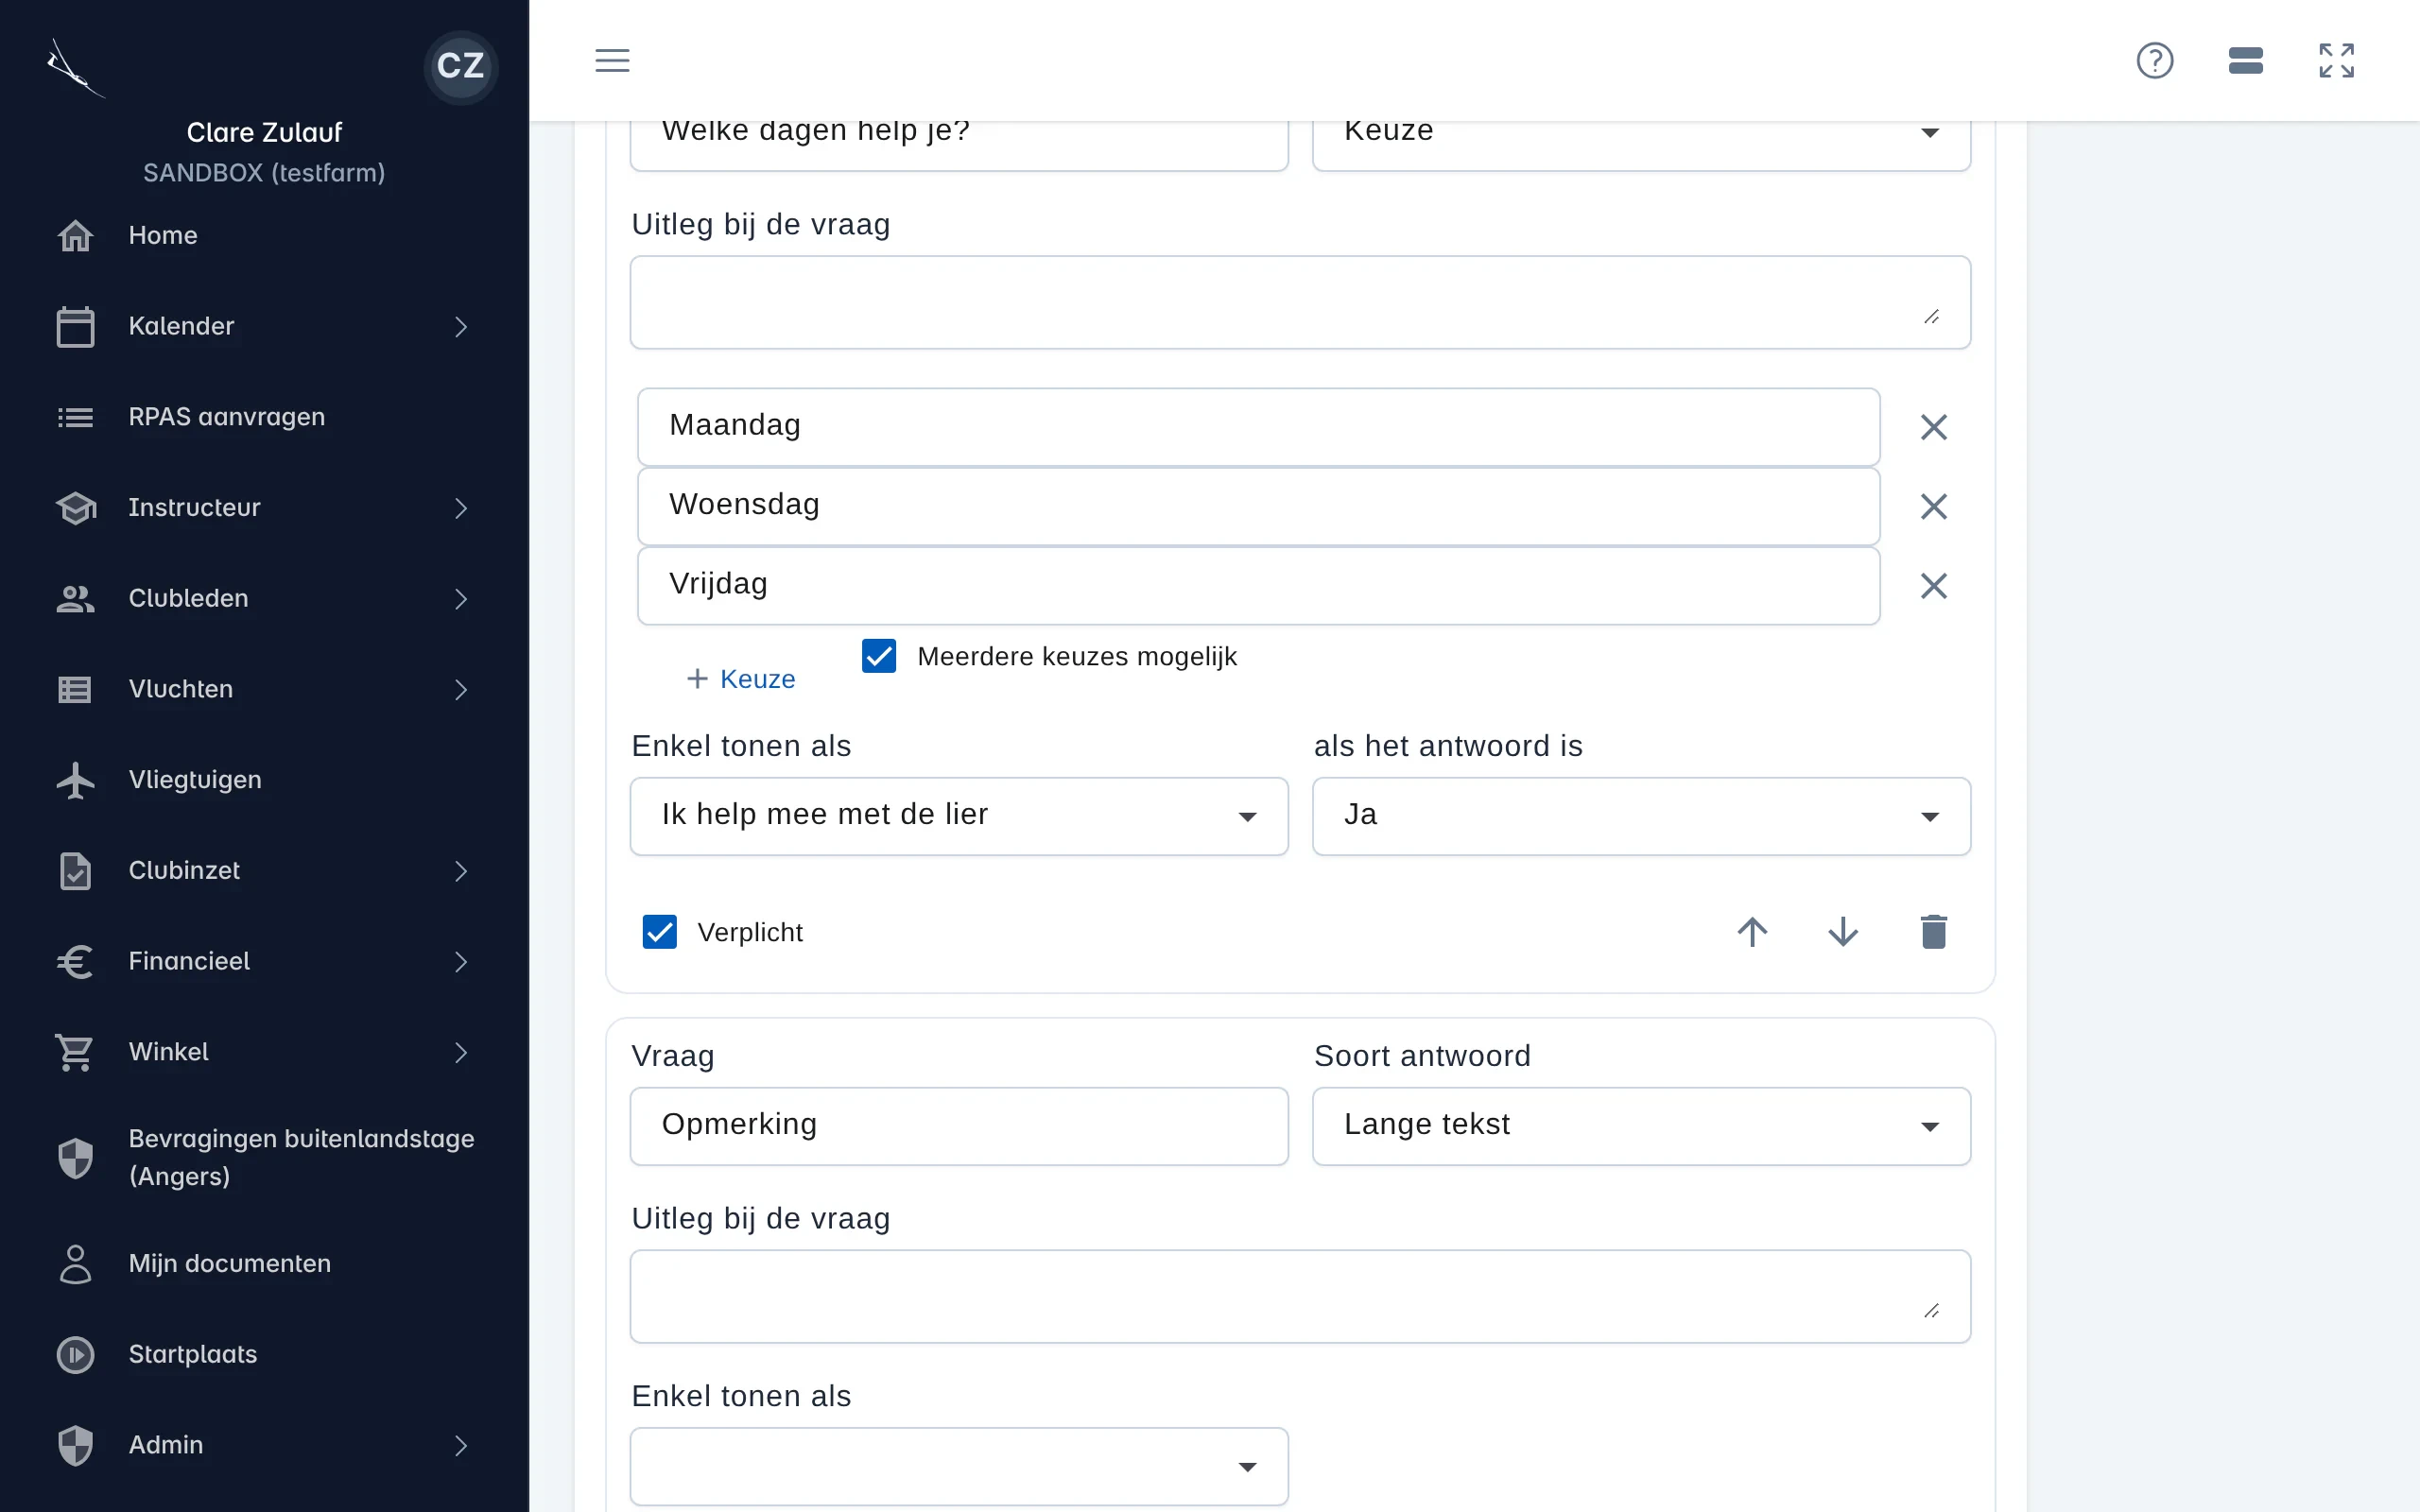Expand the Kalender menu
Image resolution: width=2420 pixels, height=1512 pixels.
[264, 326]
